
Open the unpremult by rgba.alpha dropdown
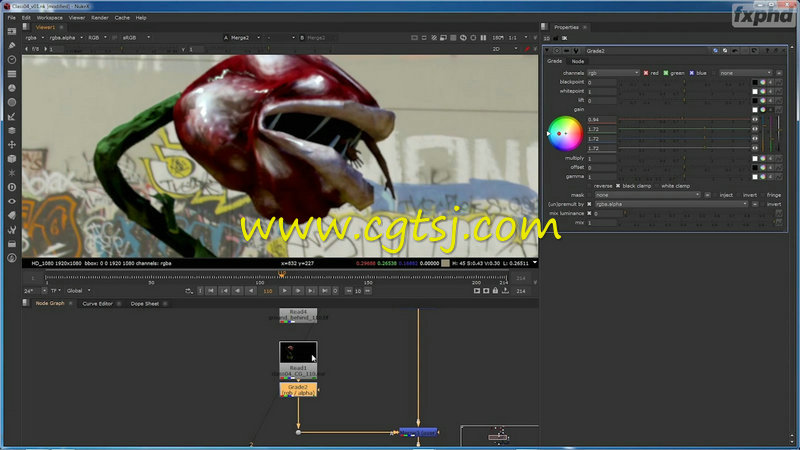[671, 204]
